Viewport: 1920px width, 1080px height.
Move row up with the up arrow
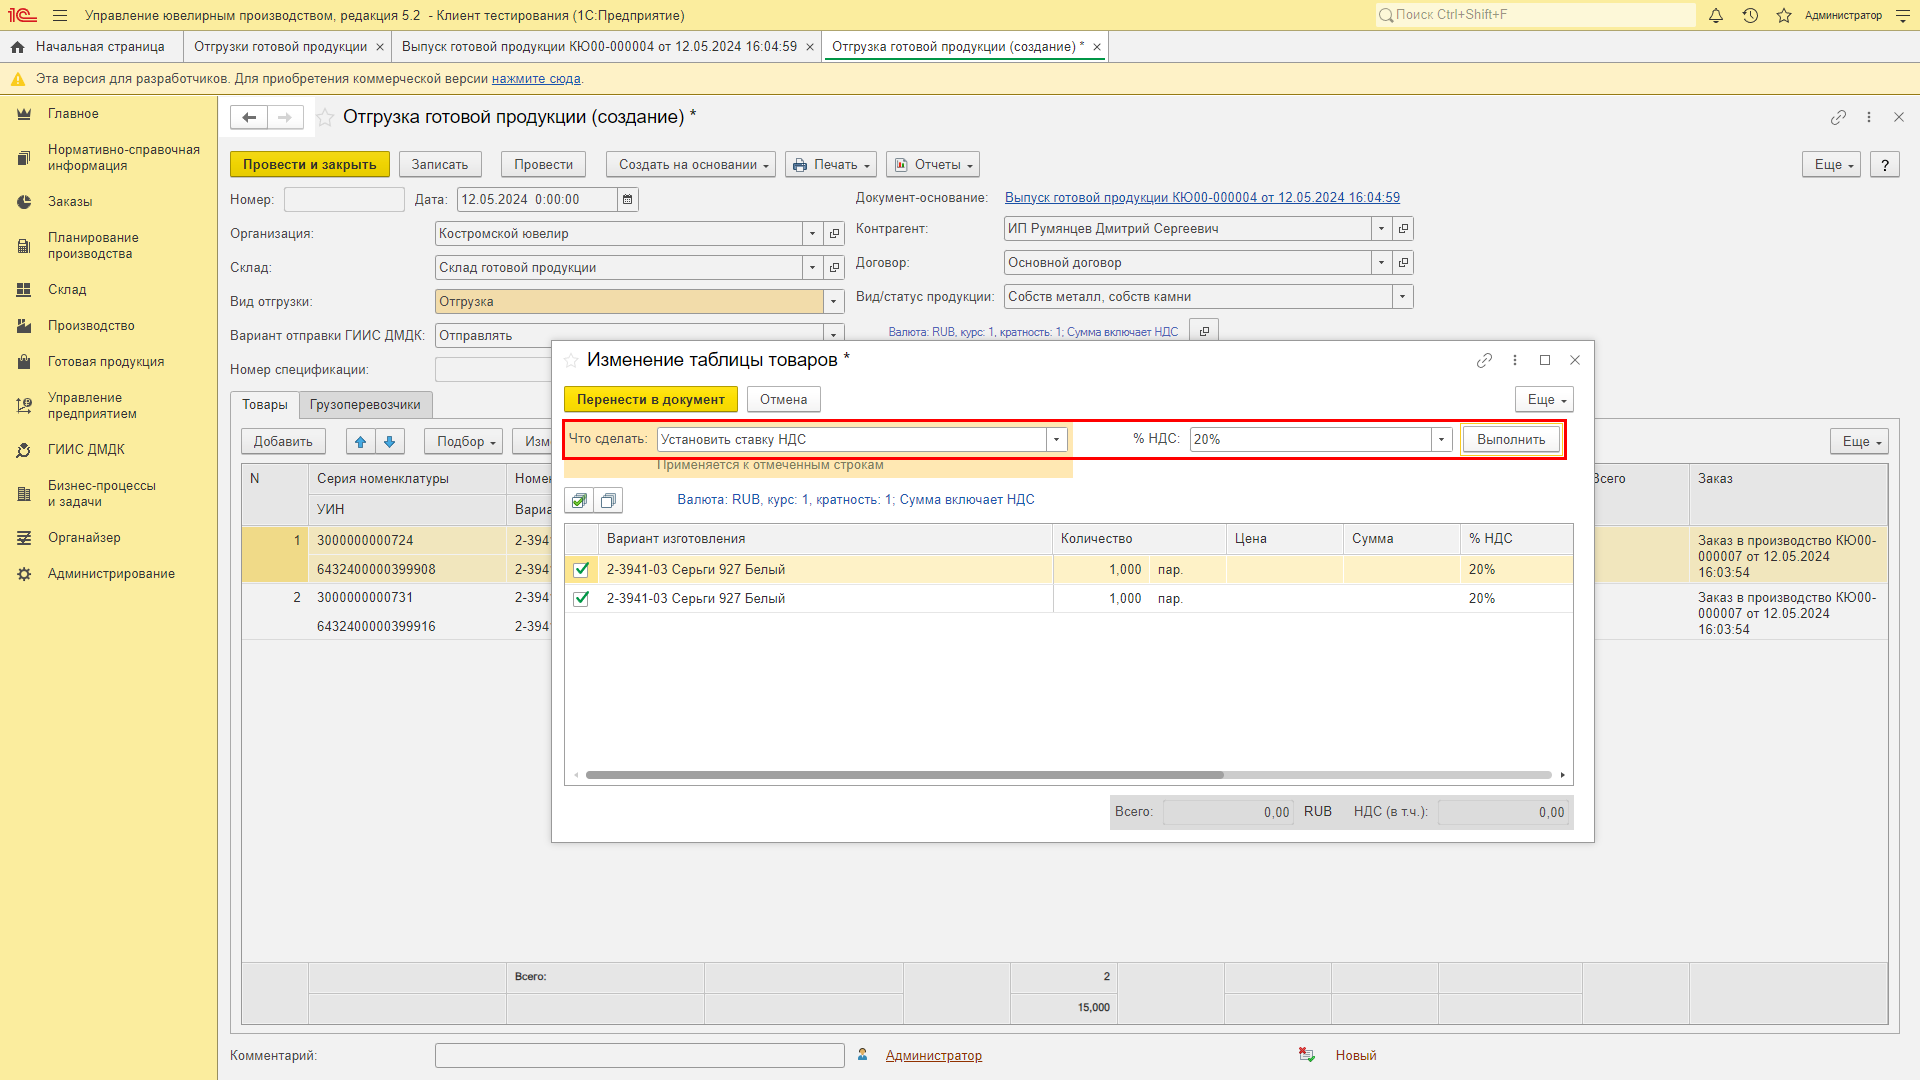click(x=361, y=441)
